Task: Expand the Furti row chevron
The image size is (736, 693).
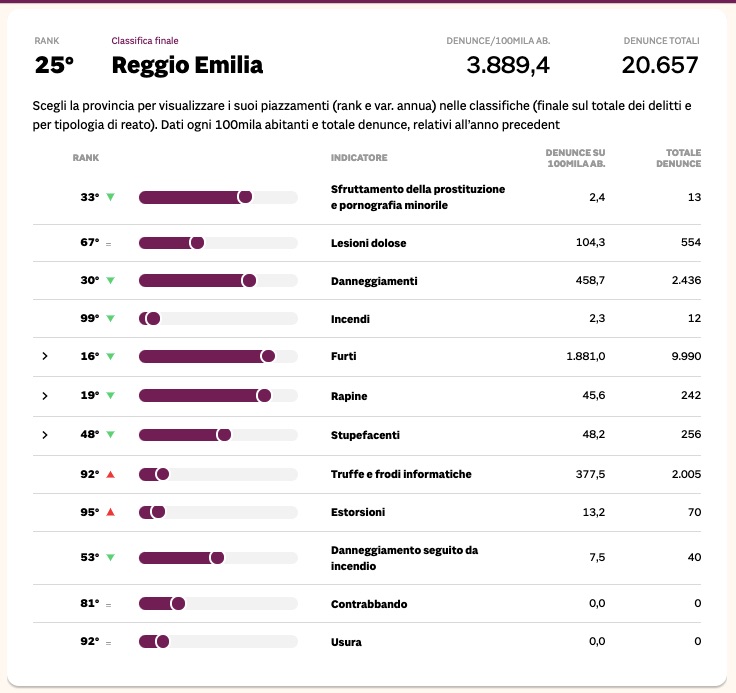Action: [45, 356]
